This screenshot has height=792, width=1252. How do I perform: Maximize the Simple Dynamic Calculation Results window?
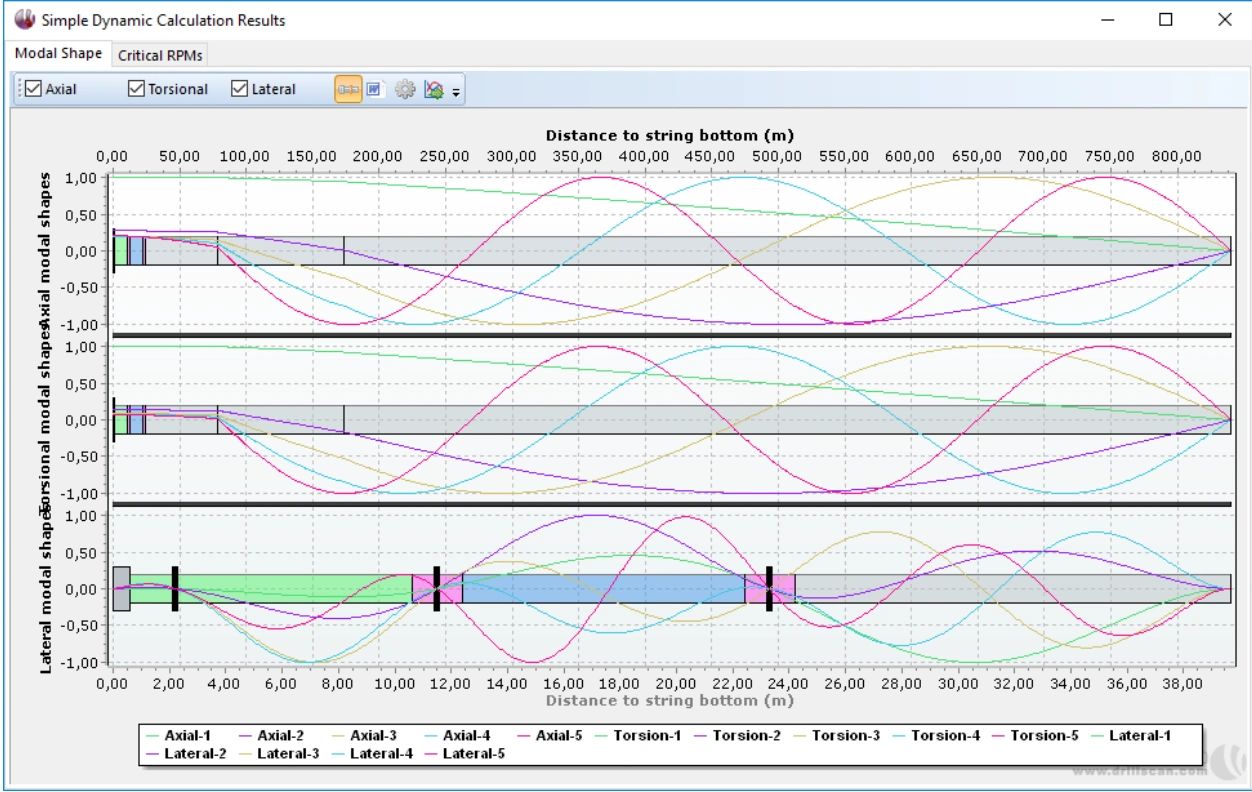click(1165, 20)
